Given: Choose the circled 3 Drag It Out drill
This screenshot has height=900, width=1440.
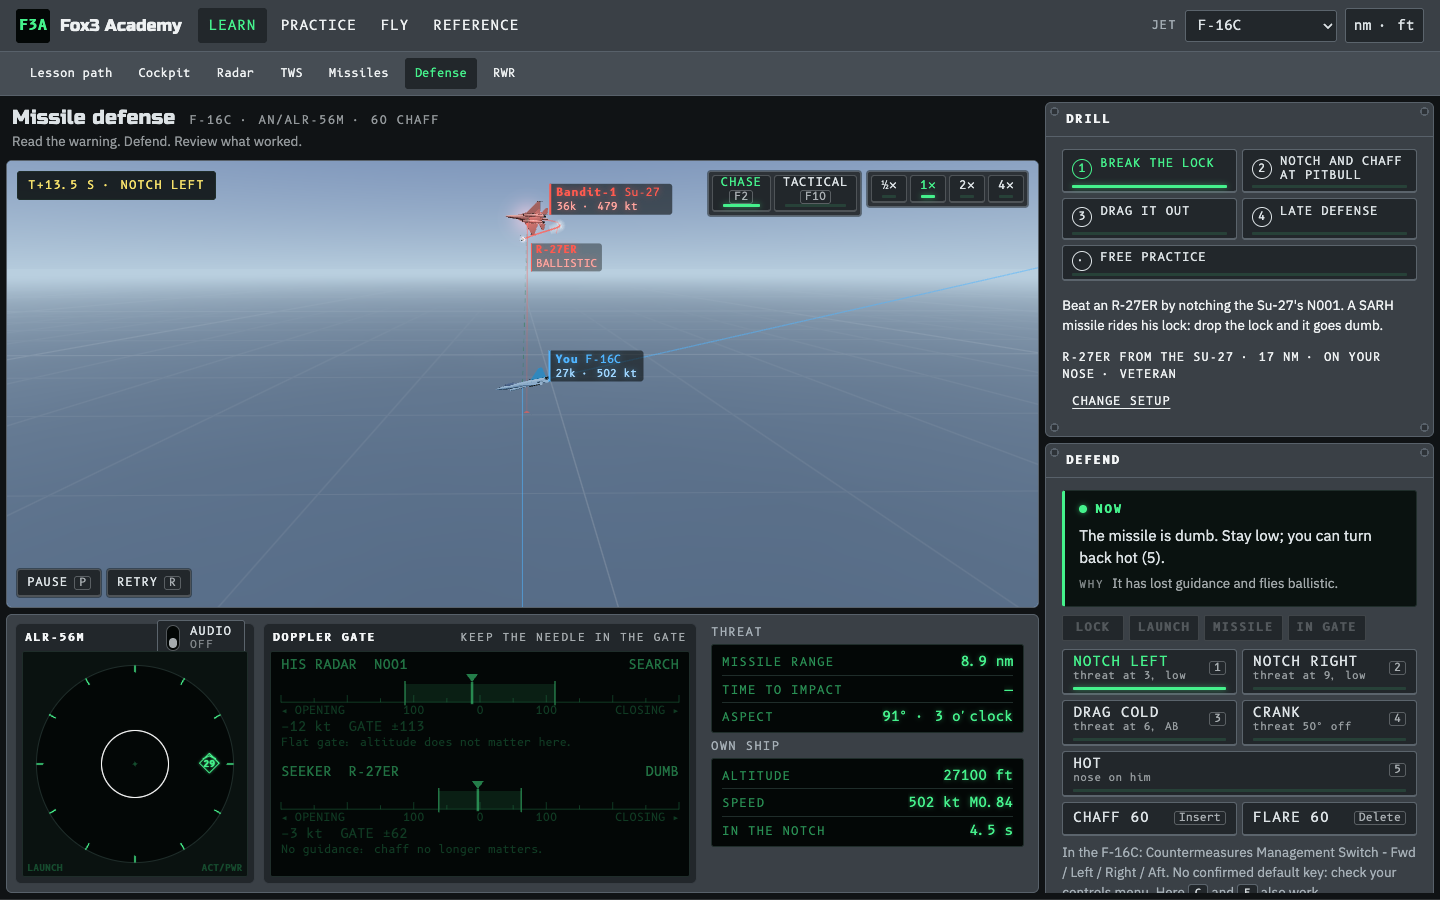Looking at the screenshot, I should [x=1150, y=218].
